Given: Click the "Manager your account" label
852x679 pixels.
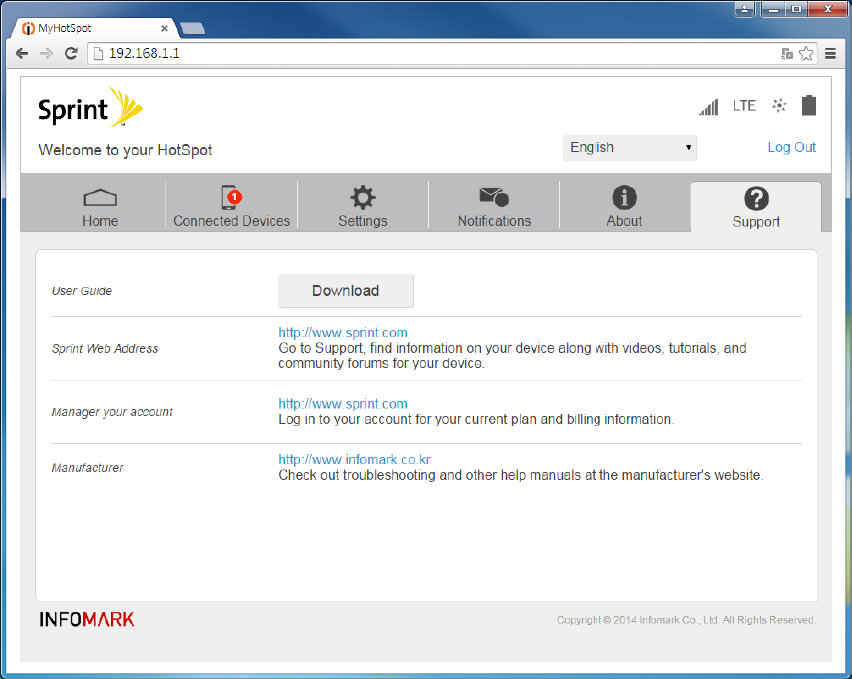Looking at the screenshot, I should (112, 412).
